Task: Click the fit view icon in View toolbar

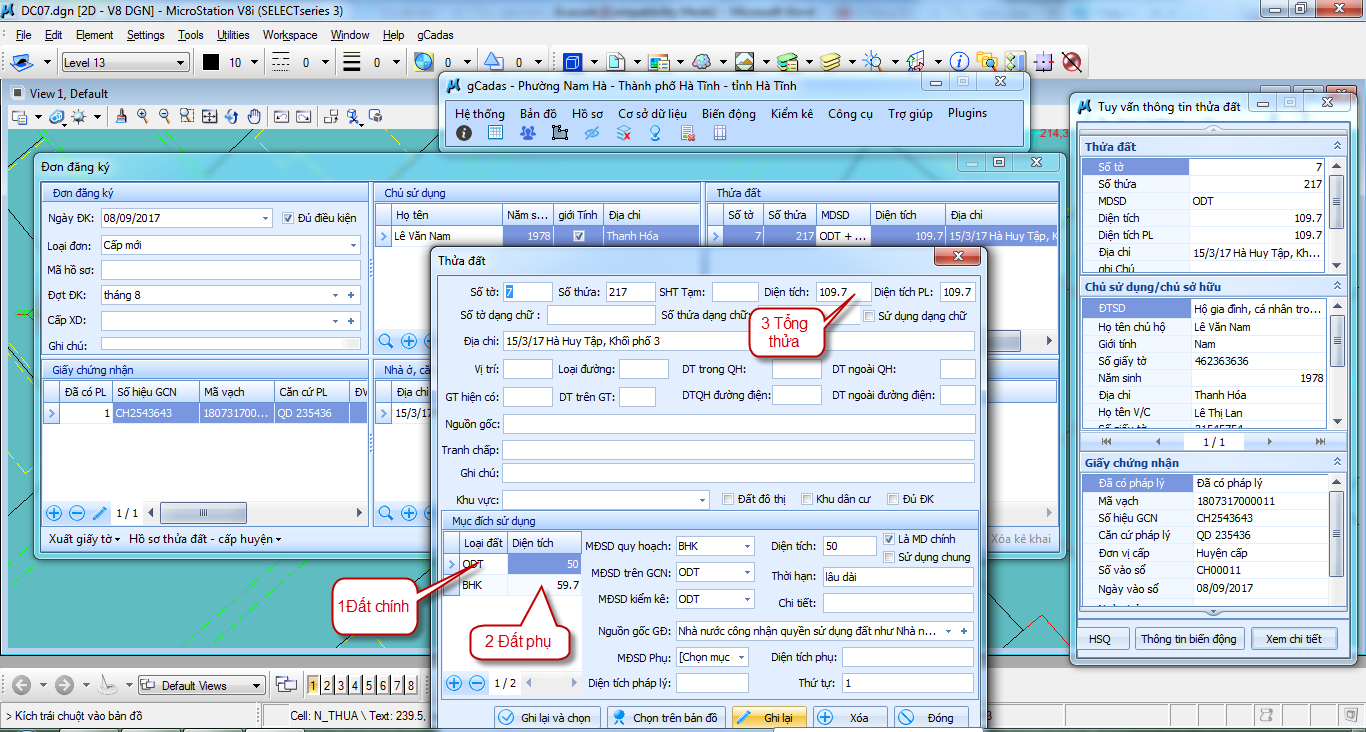Action: [209, 116]
